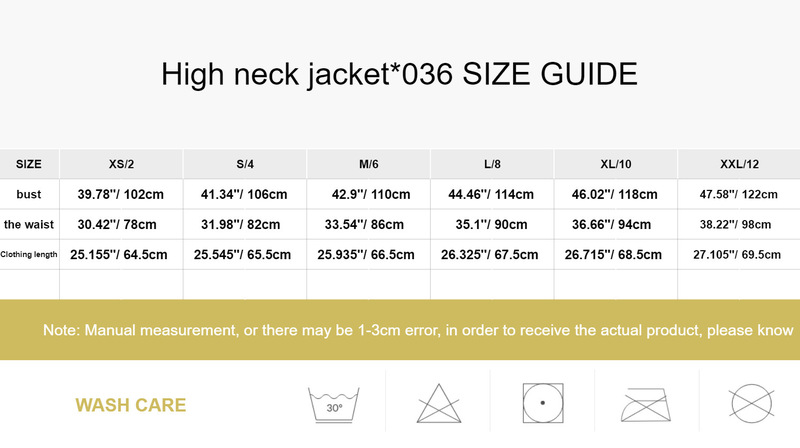Viewport: 800px width, 448px height.
Task: Click the tumble dry low icon
Action: click(x=542, y=404)
